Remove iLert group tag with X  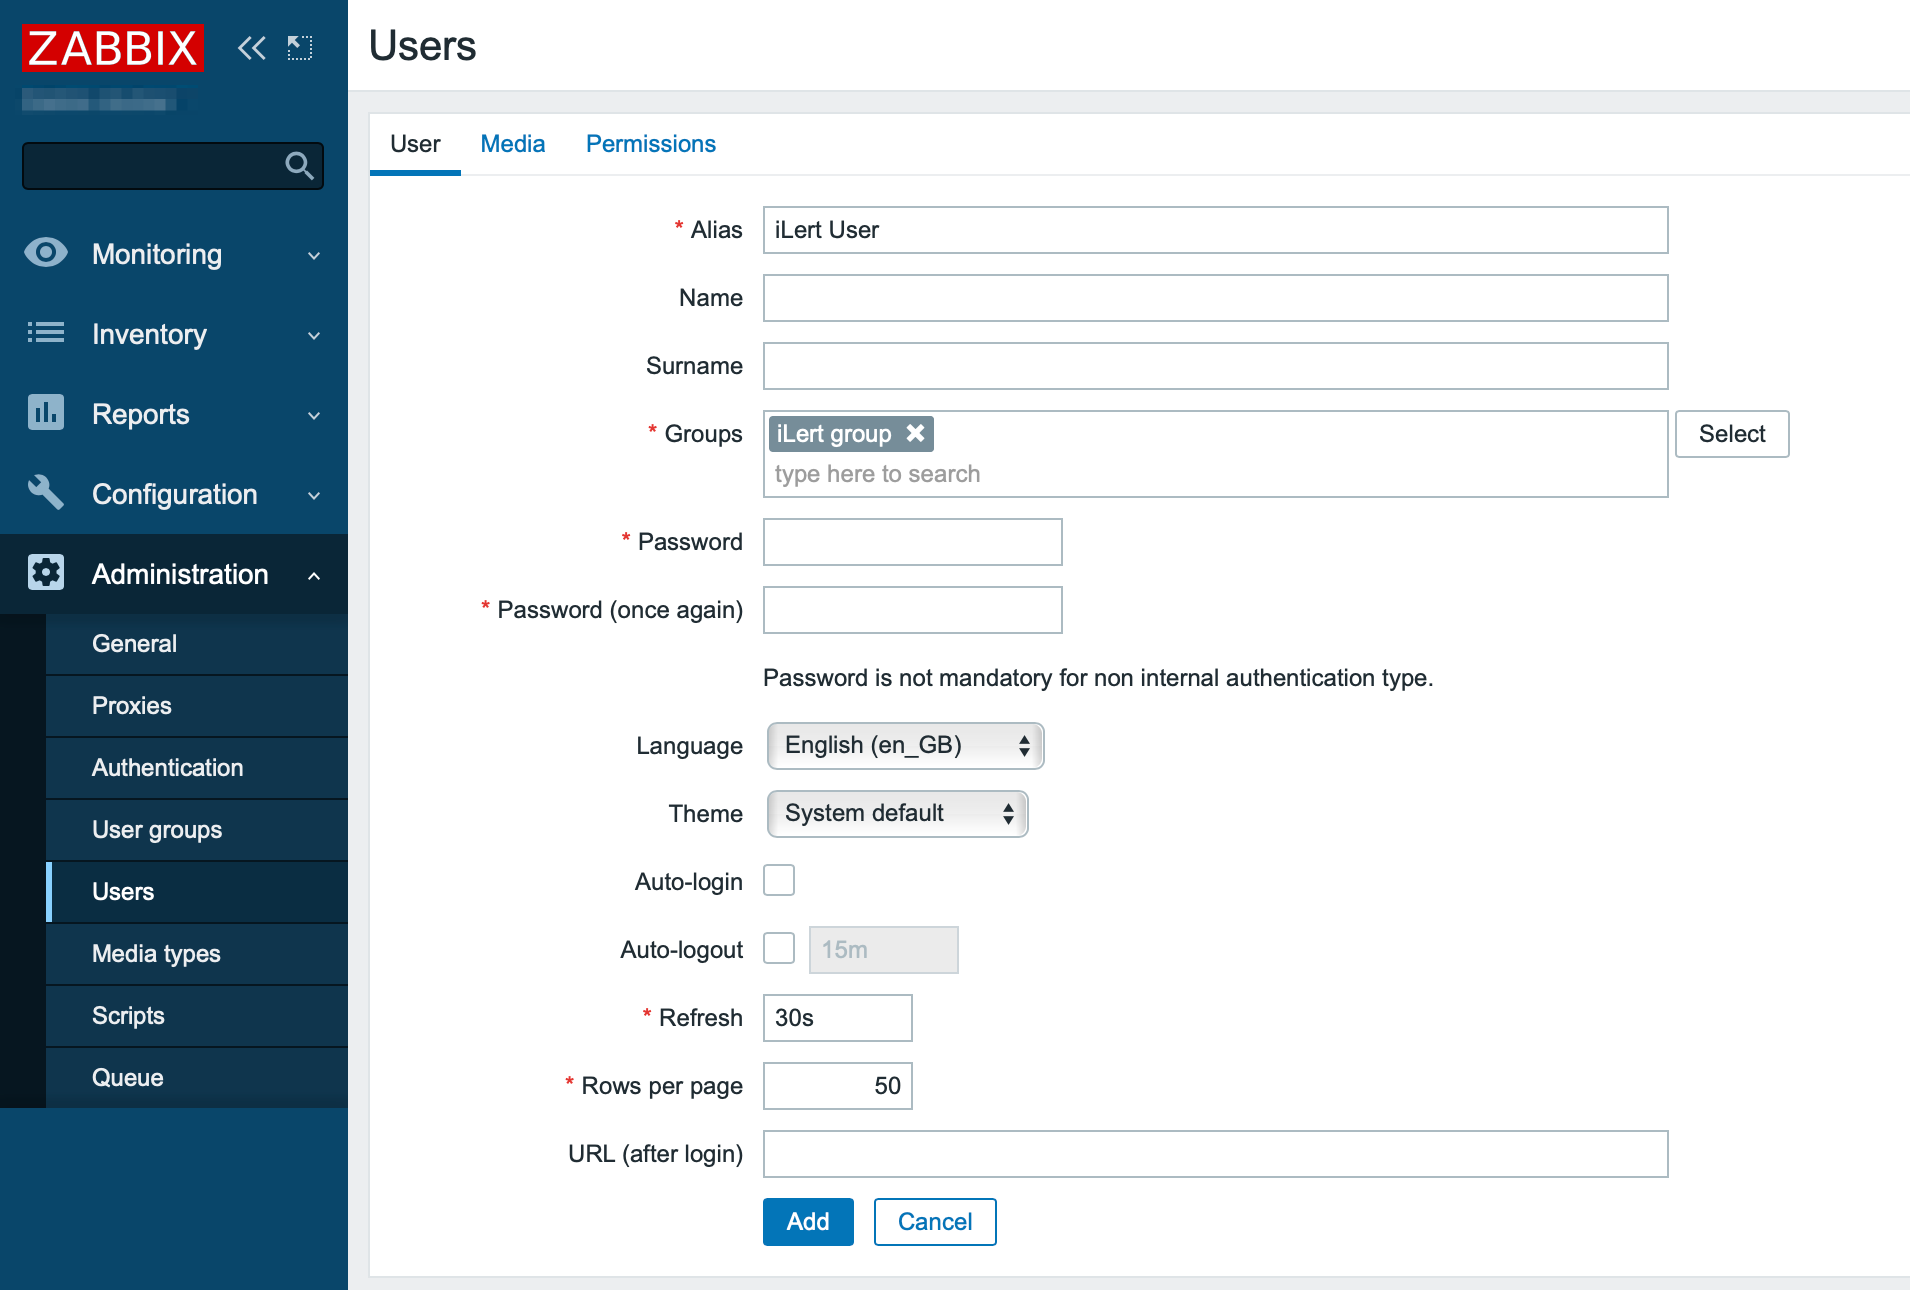tap(915, 433)
